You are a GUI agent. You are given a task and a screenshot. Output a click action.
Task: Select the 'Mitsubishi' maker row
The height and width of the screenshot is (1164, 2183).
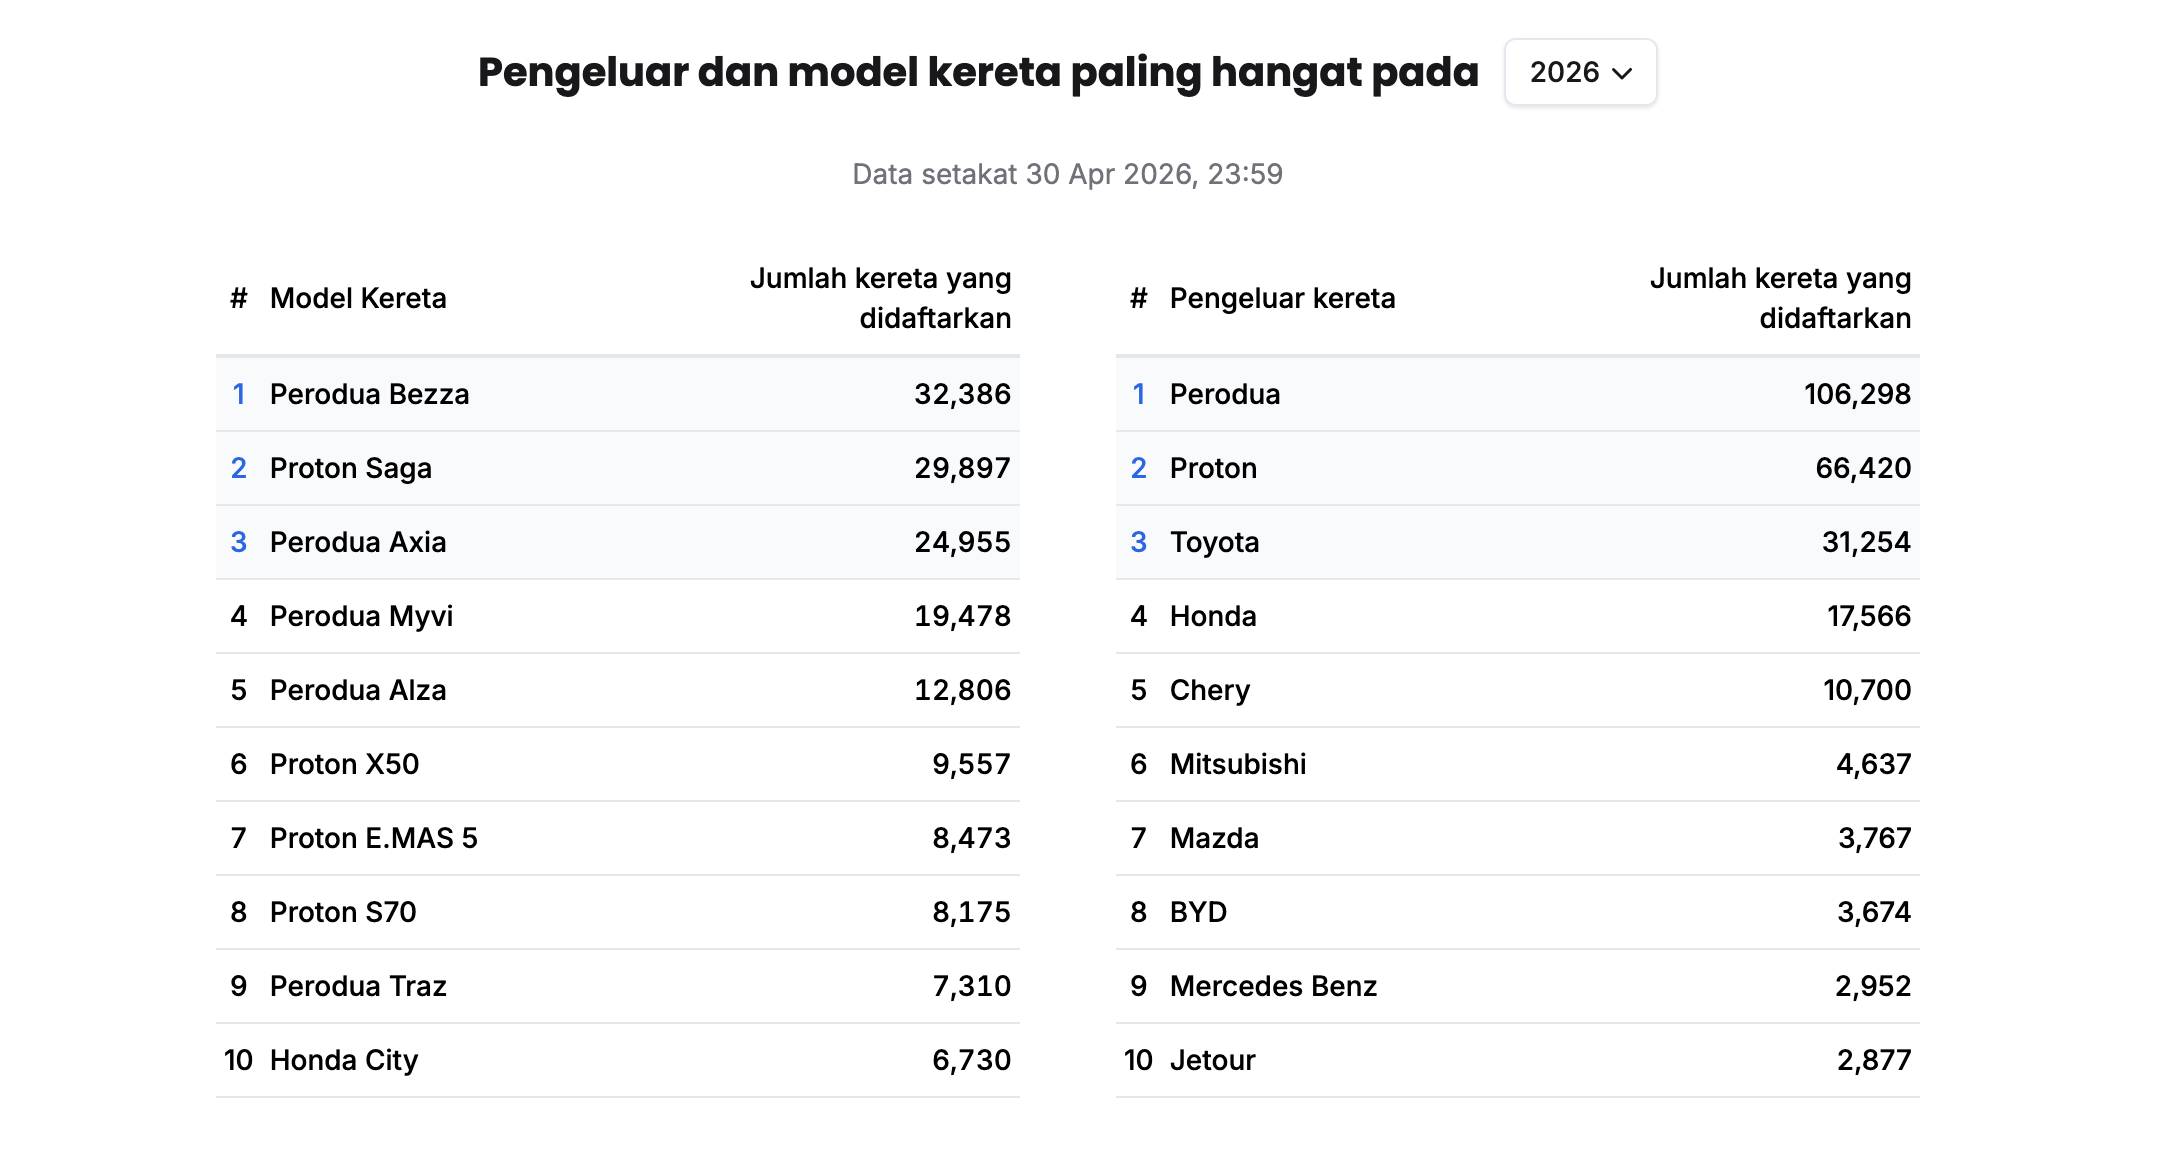pyautogui.click(x=1518, y=764)
